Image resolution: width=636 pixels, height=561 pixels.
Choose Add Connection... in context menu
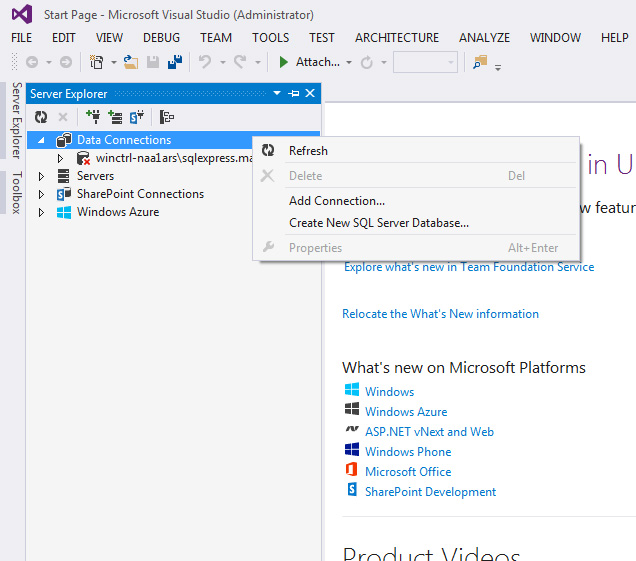416,201
